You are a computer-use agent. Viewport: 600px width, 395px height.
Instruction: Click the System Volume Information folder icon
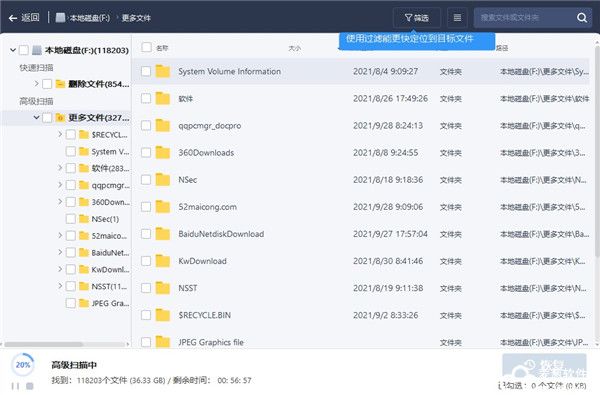point(163,71)
